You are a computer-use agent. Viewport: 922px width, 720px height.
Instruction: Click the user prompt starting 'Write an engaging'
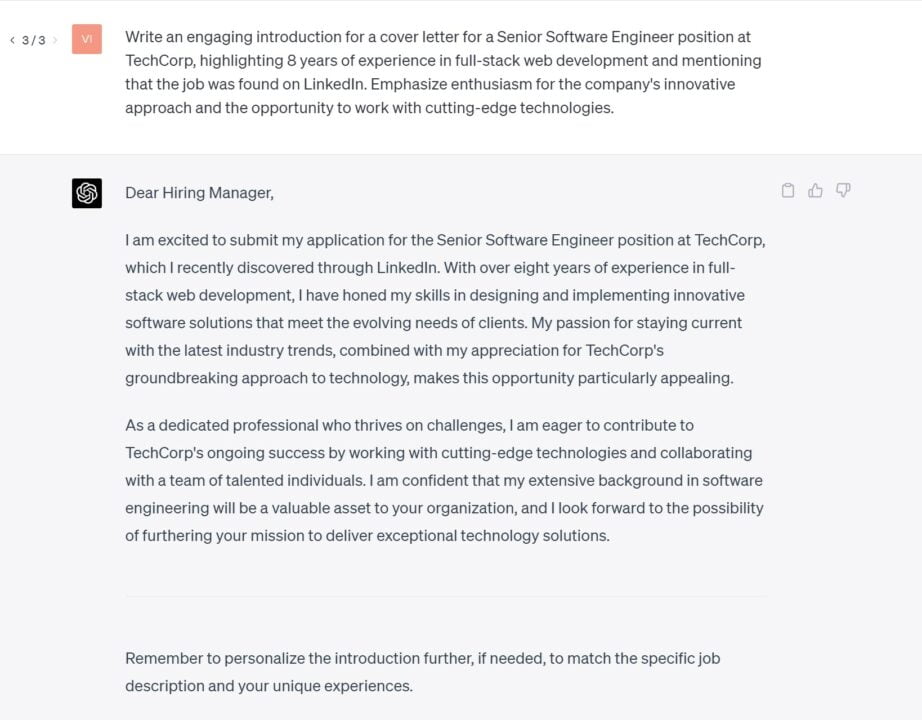click(x=443, y=72)
